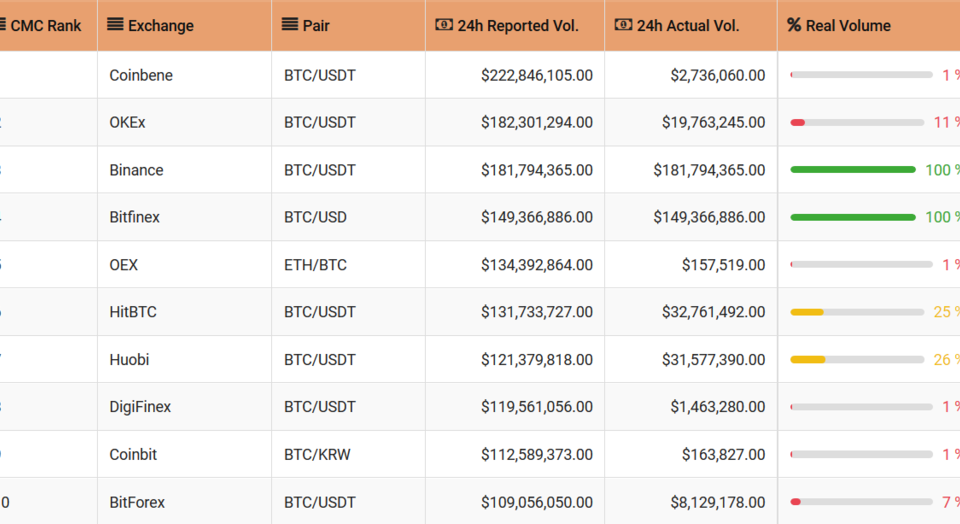Click actual volume $19,763,245.00
The width and height of the screenshot is (960, 524).
coord(713,122)
